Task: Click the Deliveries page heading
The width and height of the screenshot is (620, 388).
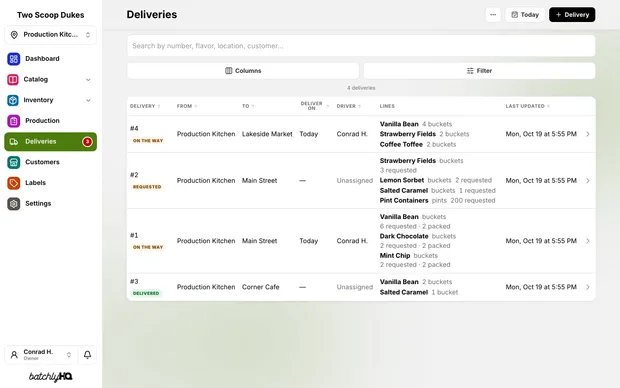Action: point(152,15)
